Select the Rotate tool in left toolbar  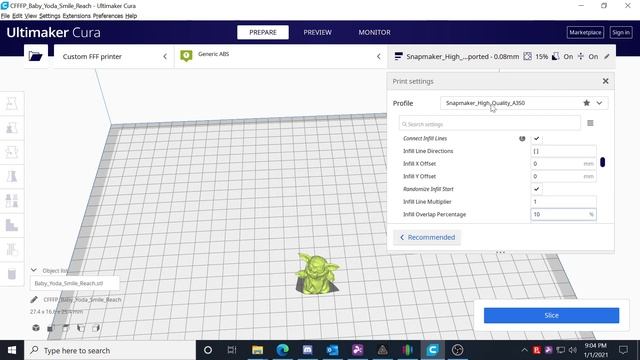tap(12, 152)
